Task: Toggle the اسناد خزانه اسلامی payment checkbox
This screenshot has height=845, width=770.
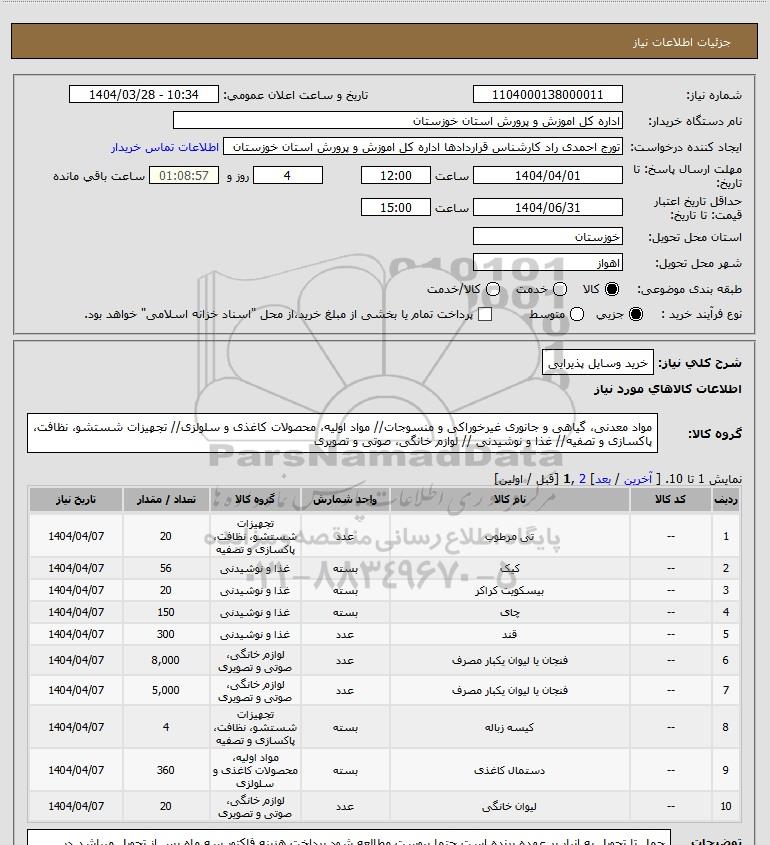Action: click(x=485, y=314)
